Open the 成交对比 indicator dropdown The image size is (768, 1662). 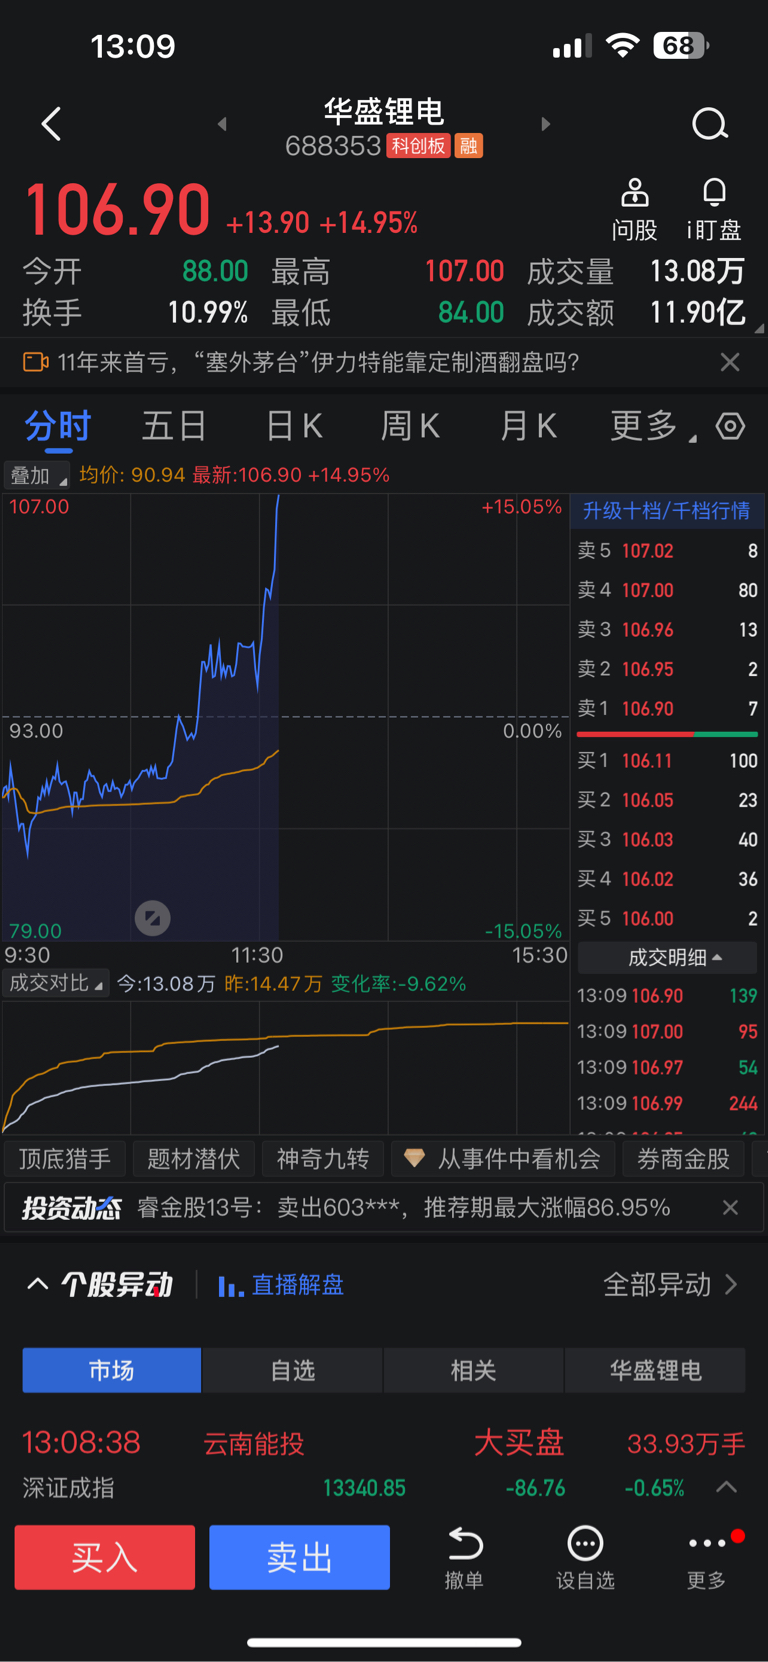(x=56, y=984)
